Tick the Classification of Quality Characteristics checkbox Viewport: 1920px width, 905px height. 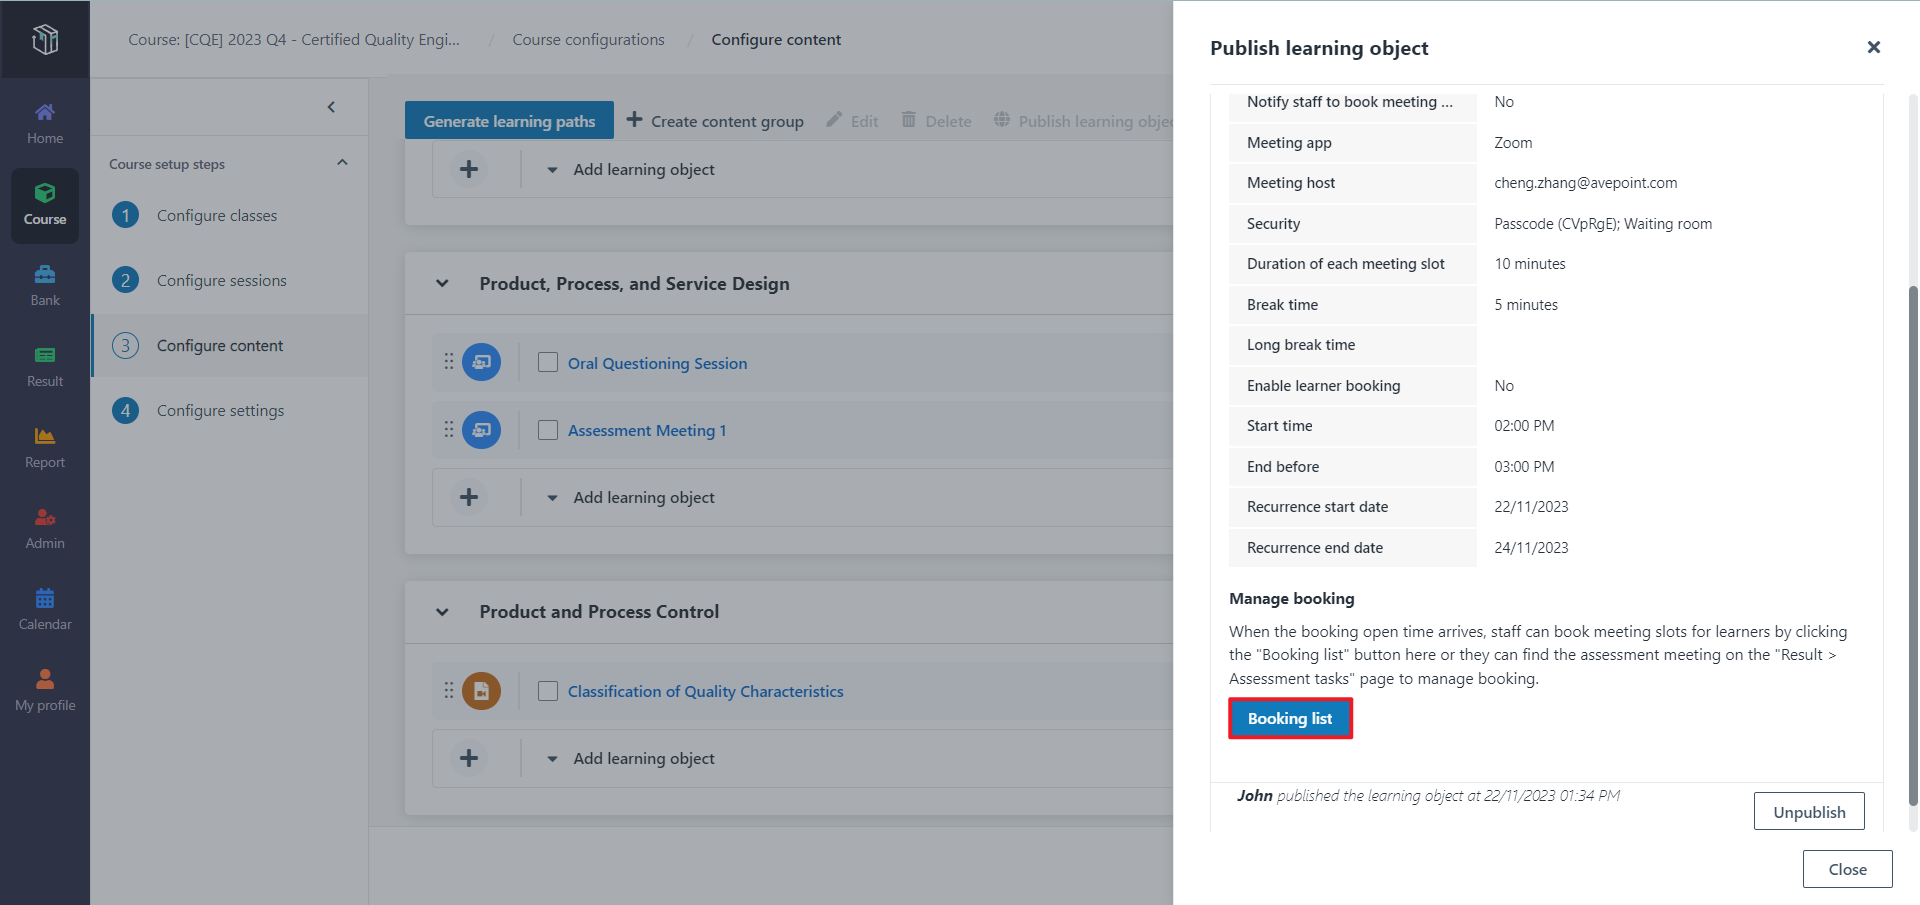pyautogui.click(x=548, y=691)
